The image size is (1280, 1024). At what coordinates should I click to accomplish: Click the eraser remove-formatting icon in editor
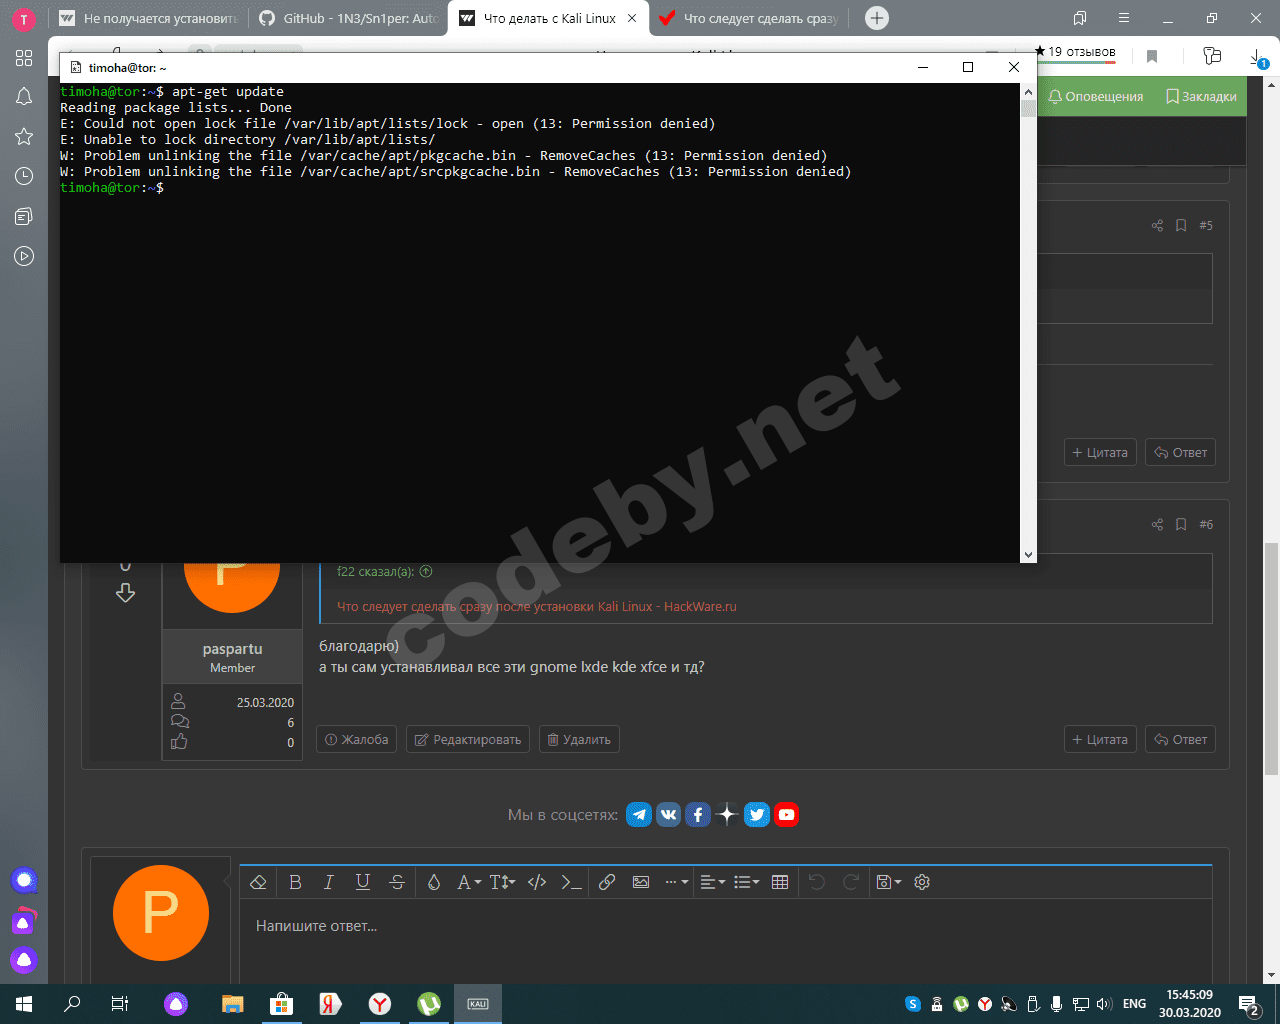point(258,882)
